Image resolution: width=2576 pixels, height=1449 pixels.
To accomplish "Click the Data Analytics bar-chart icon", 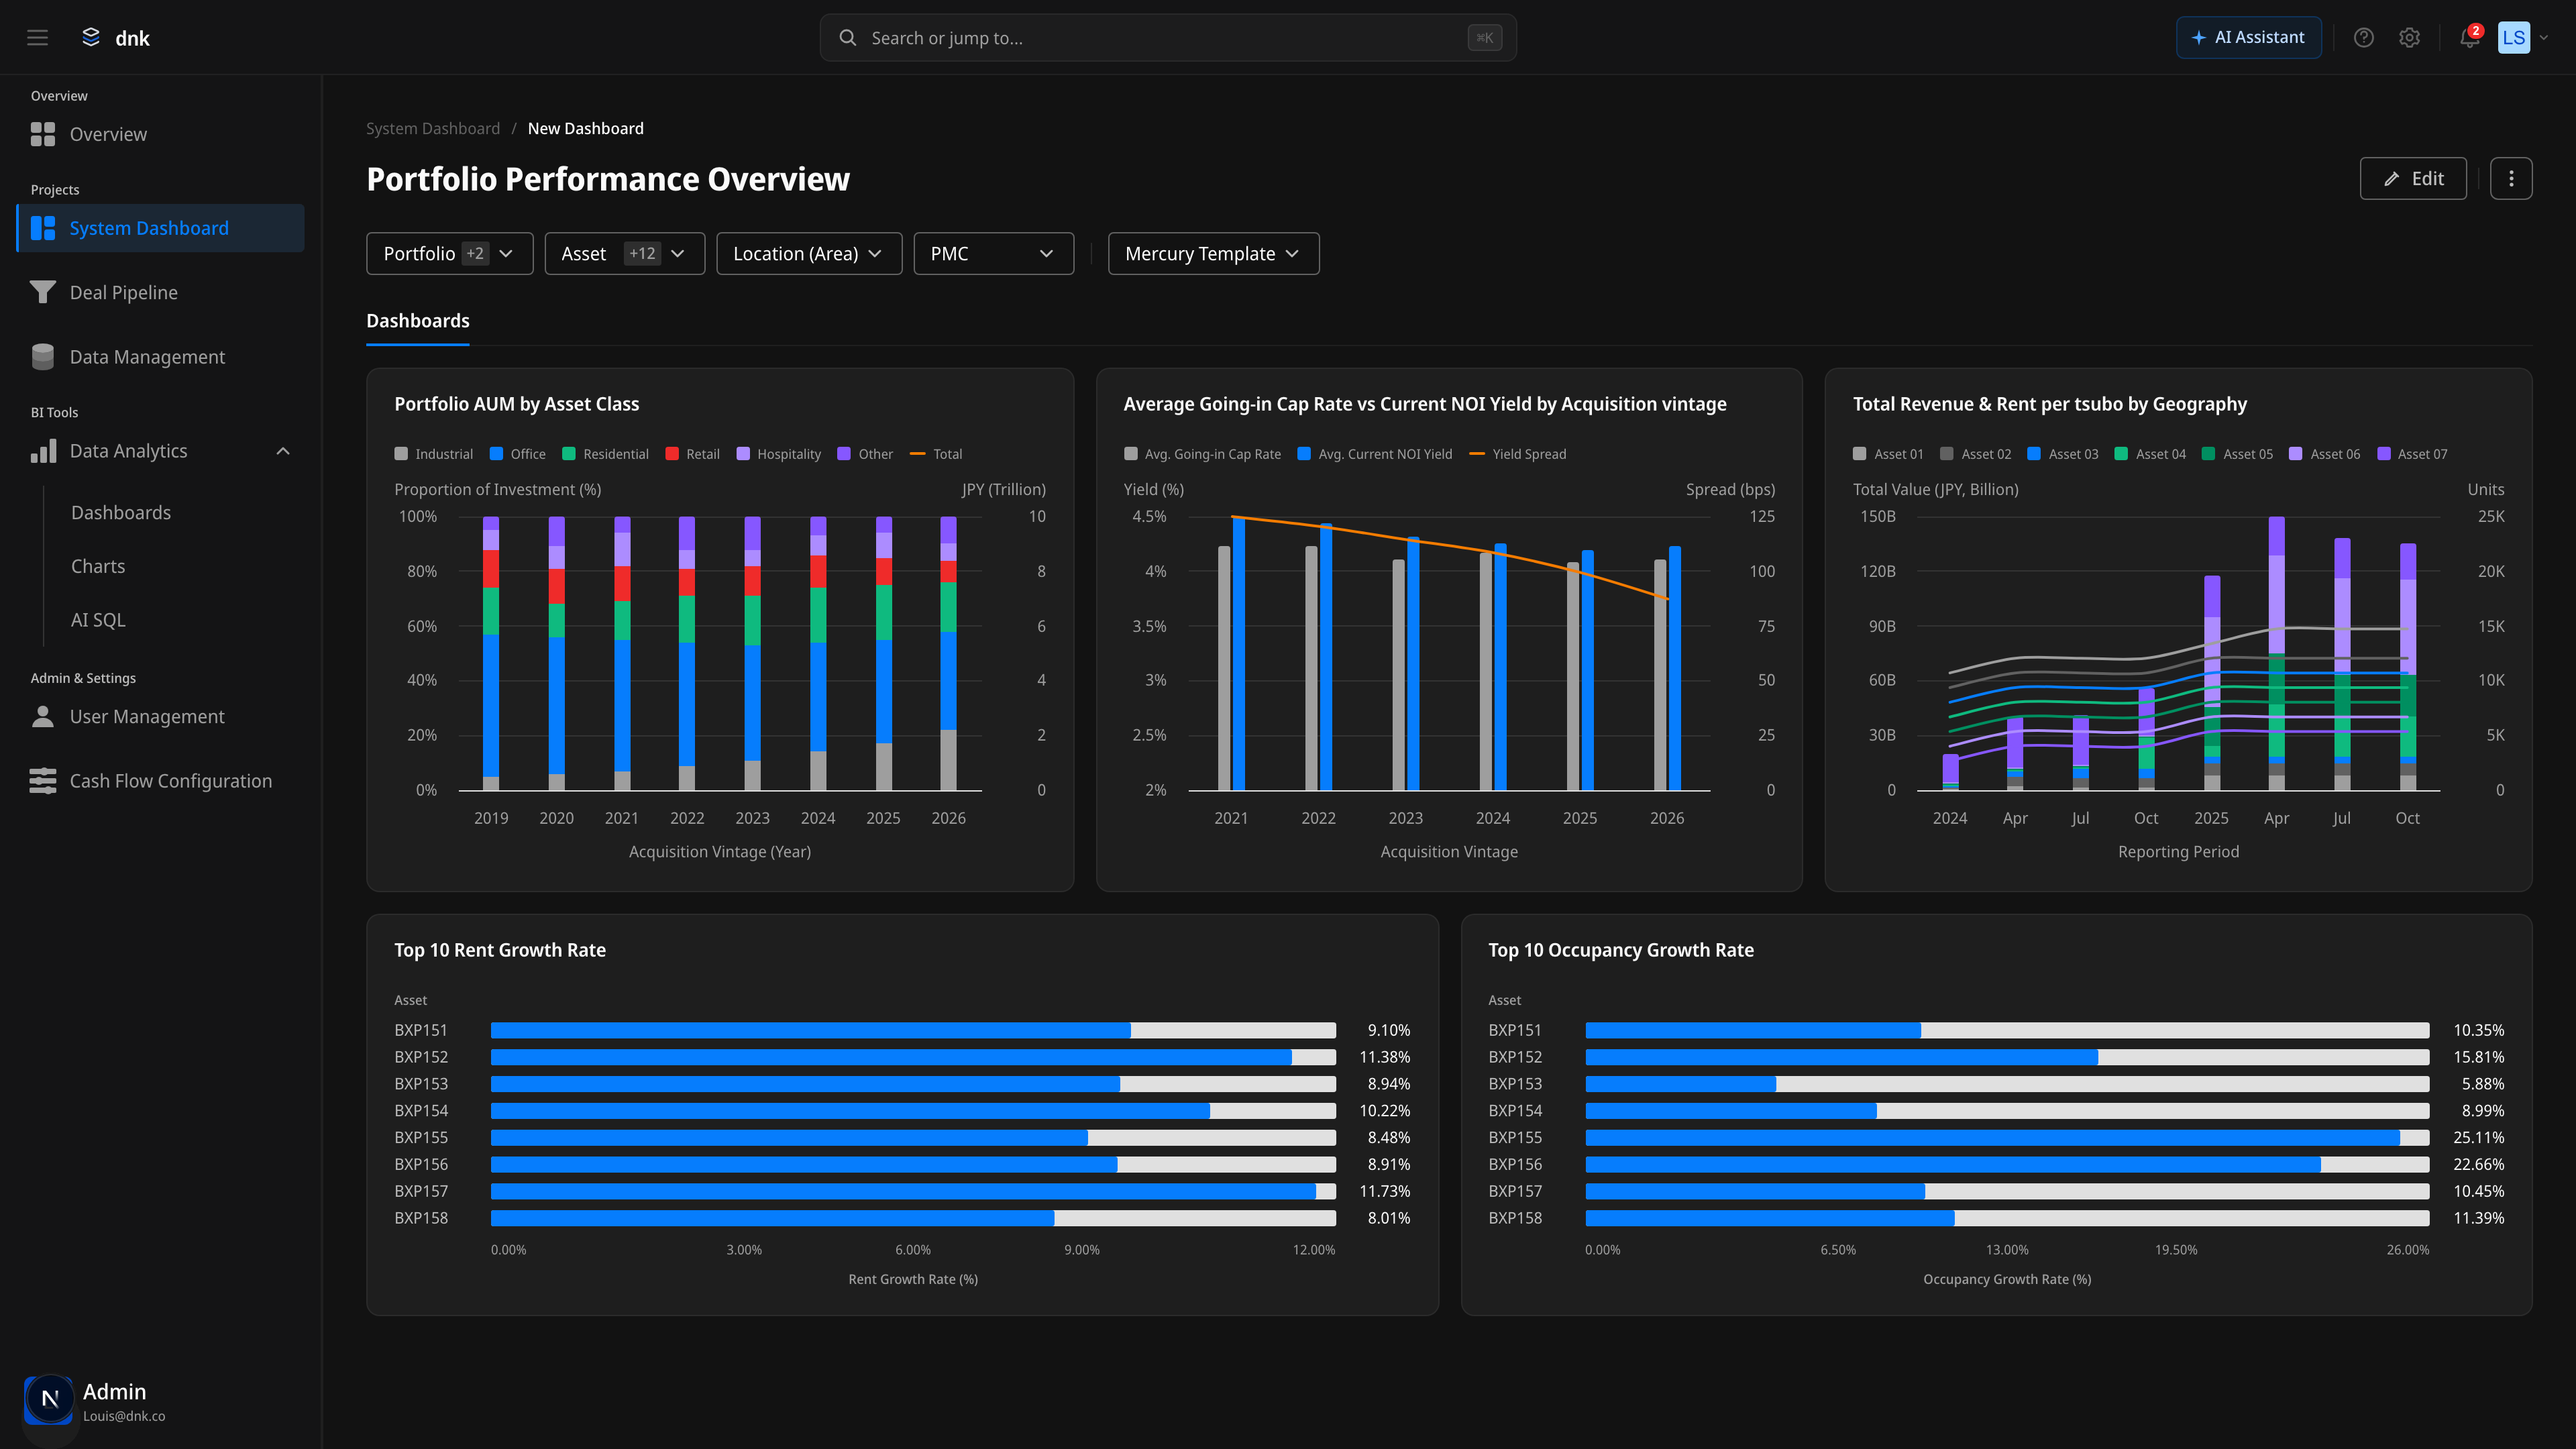I will point(42,451).
